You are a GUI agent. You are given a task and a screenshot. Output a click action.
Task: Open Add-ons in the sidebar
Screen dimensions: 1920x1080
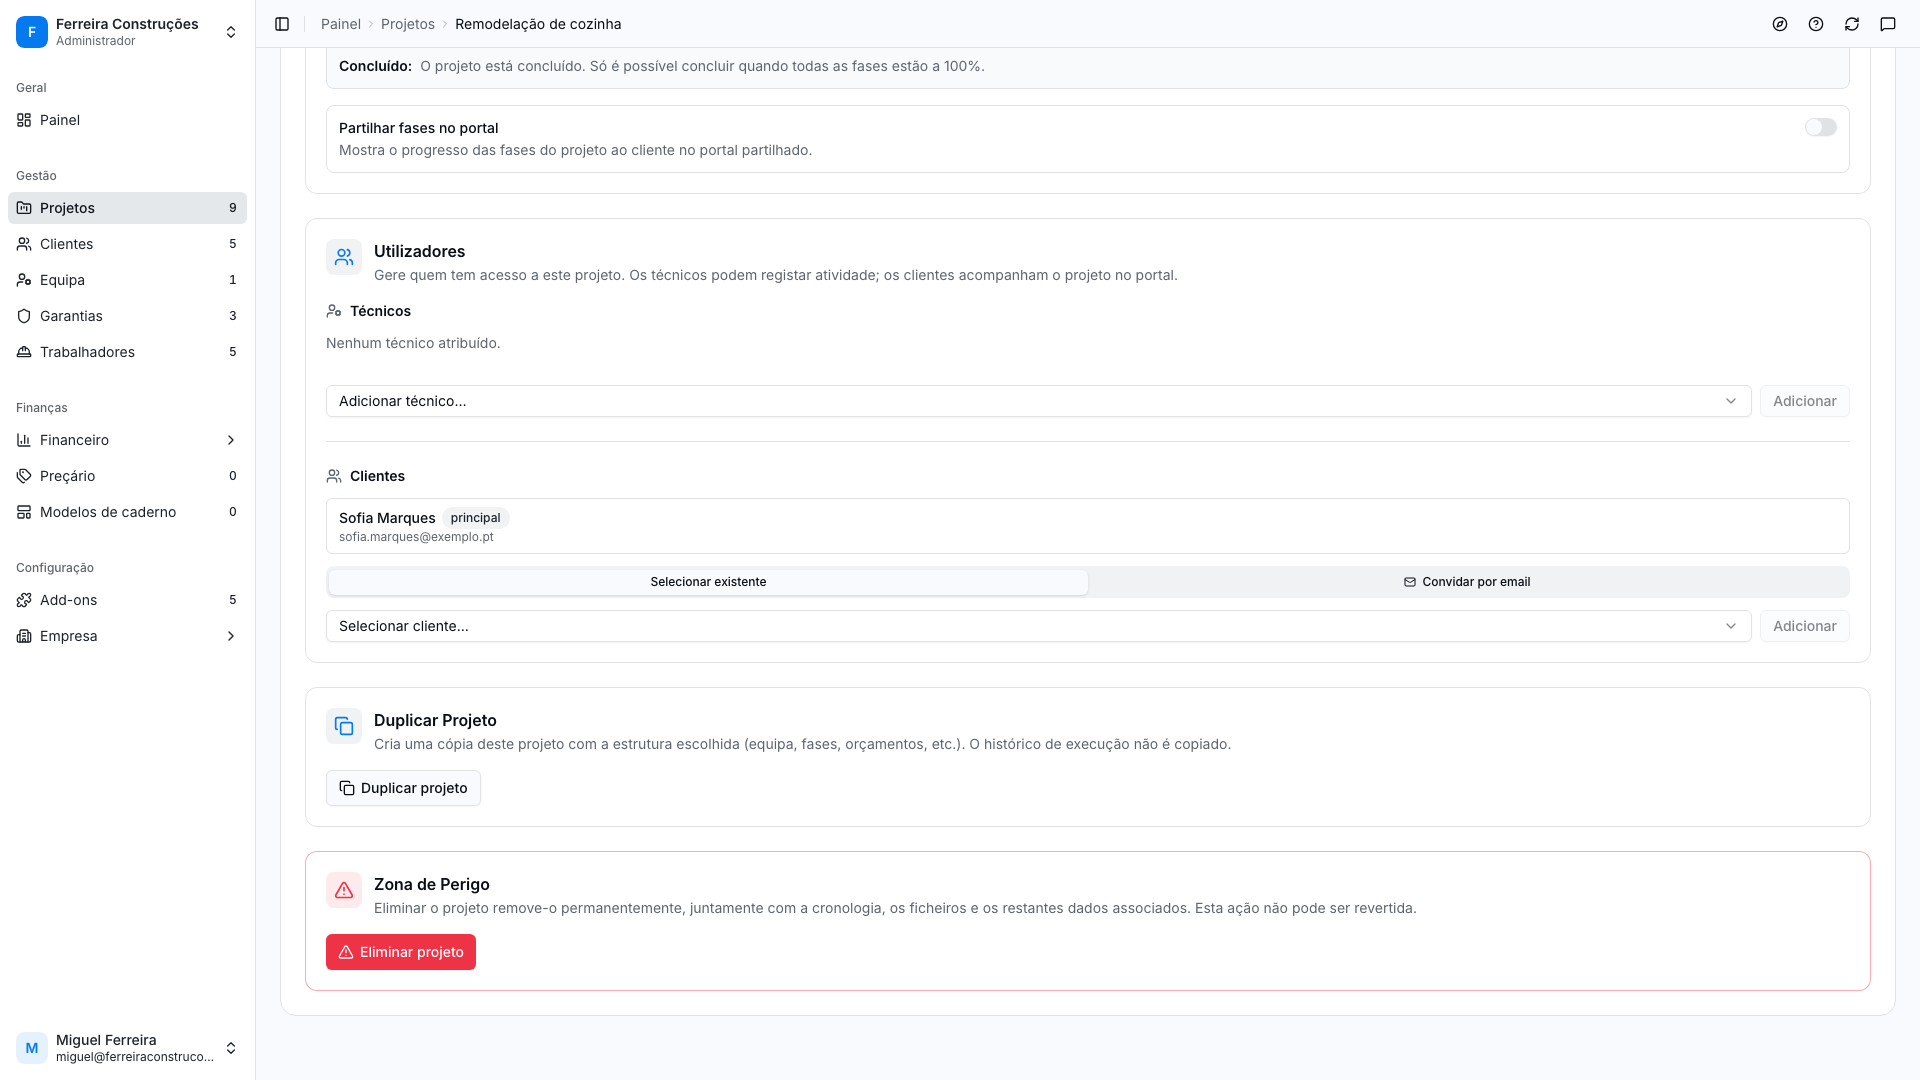[x=127, y=600]
